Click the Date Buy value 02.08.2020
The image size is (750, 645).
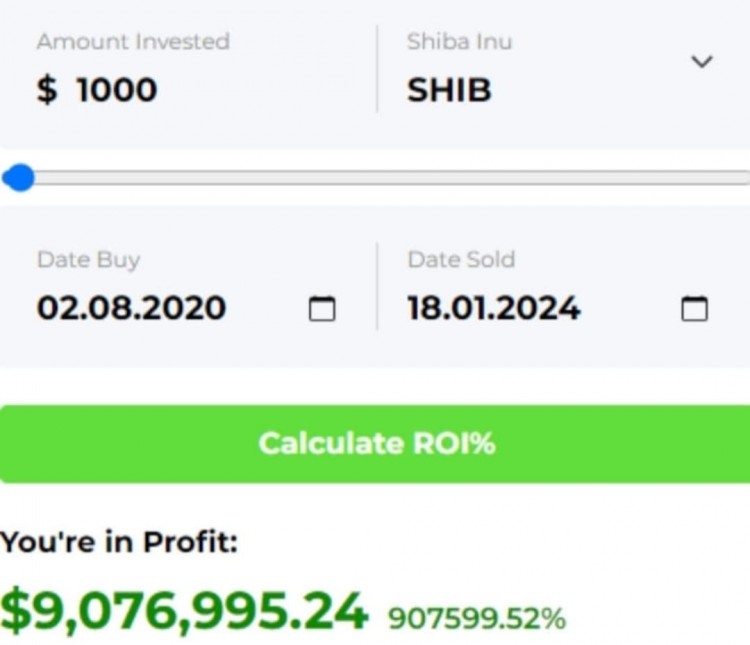pos(132,307)
